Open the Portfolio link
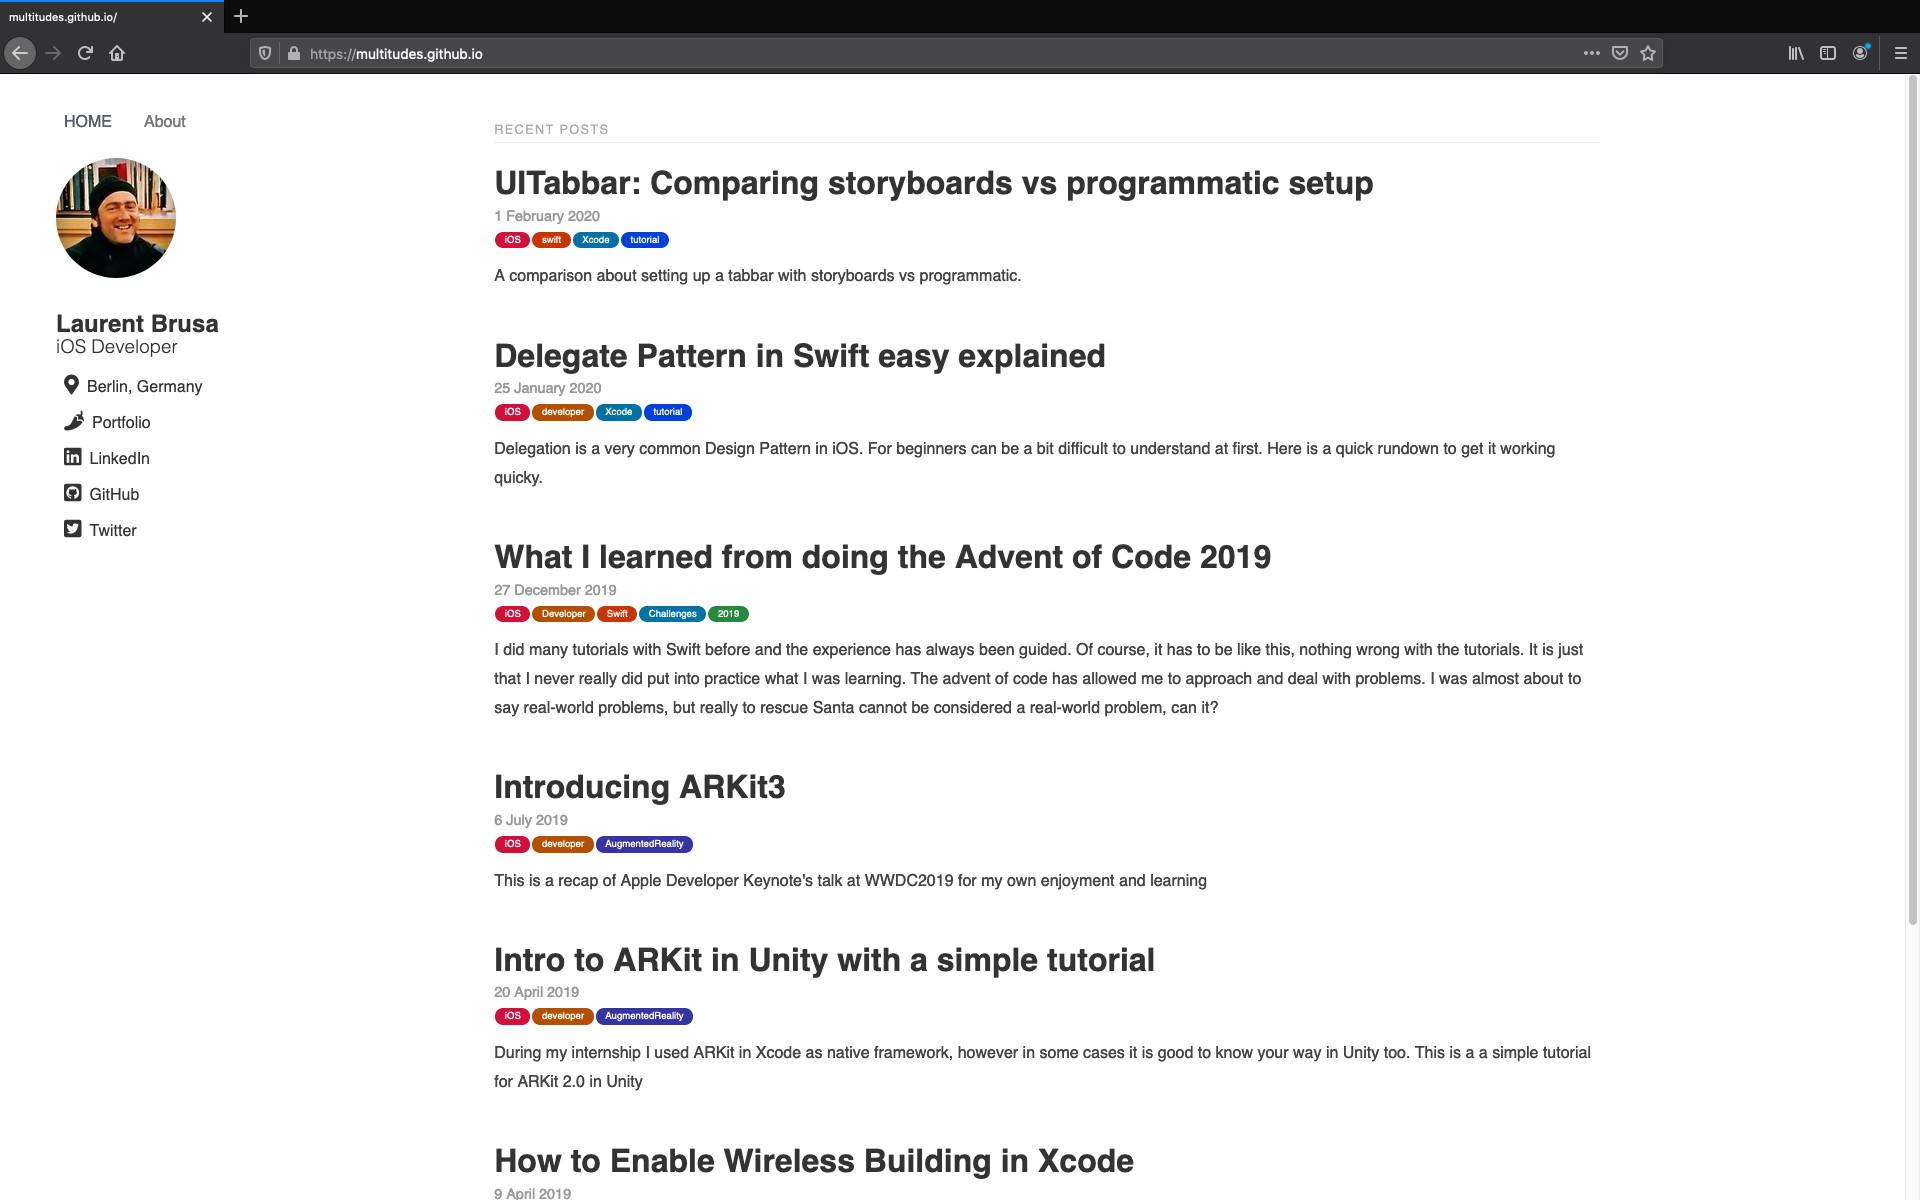Viewport: 1920px width, 1200px height. pos(120,422)
